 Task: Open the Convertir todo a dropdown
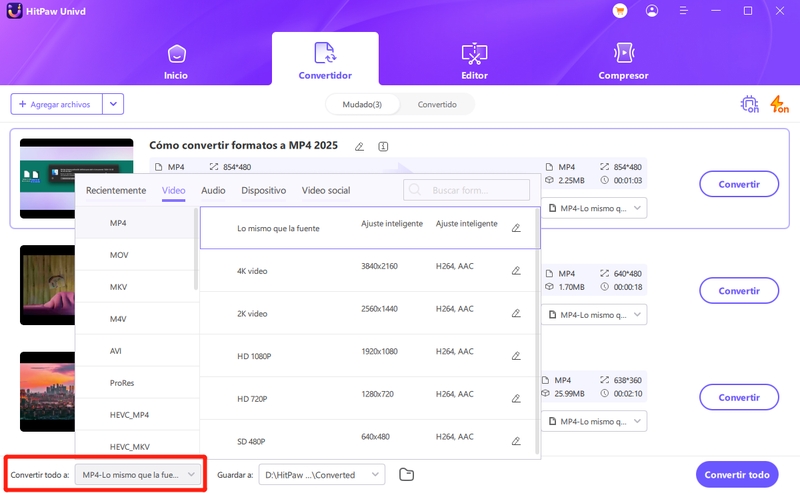coord(138,475)
